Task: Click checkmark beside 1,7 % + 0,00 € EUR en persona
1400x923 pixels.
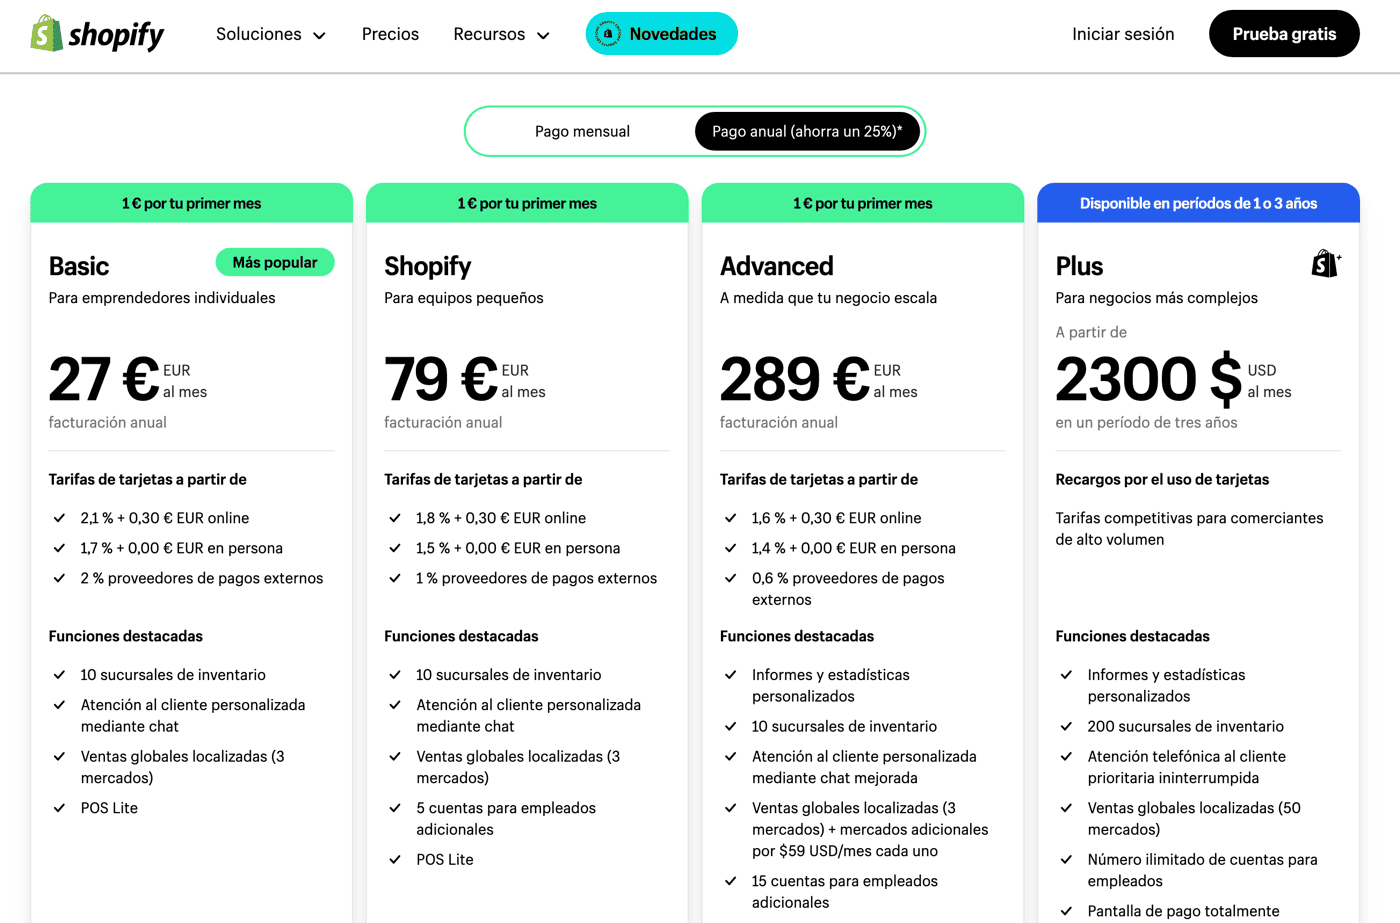Action: click(60, 548)
